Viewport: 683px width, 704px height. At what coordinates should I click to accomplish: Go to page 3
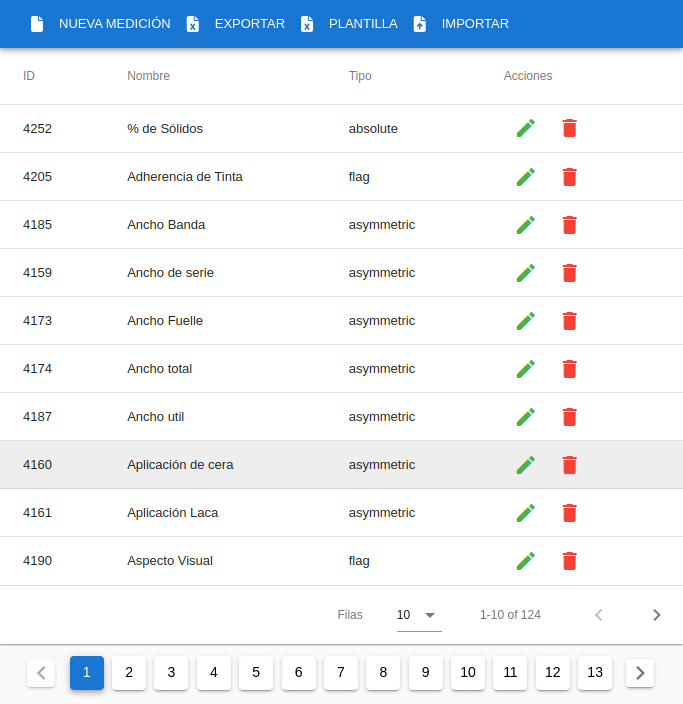[171, 673]
